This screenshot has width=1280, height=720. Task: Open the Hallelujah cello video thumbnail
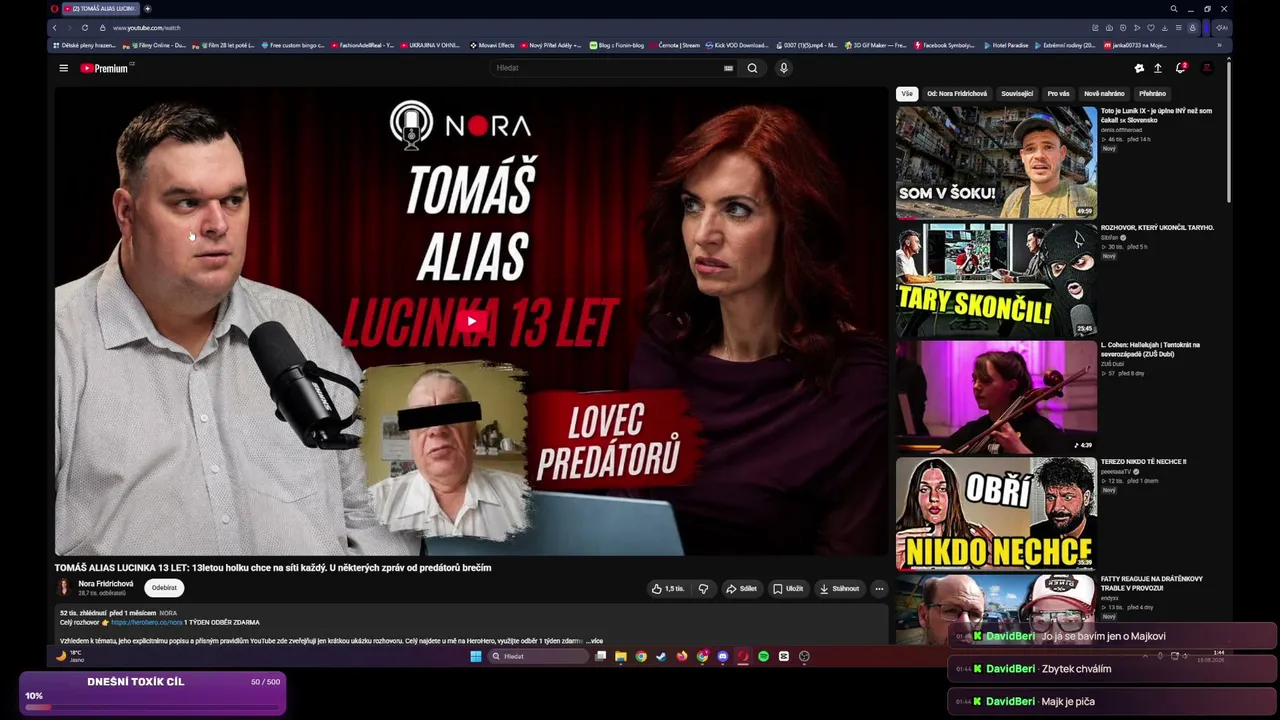[996, 397]
